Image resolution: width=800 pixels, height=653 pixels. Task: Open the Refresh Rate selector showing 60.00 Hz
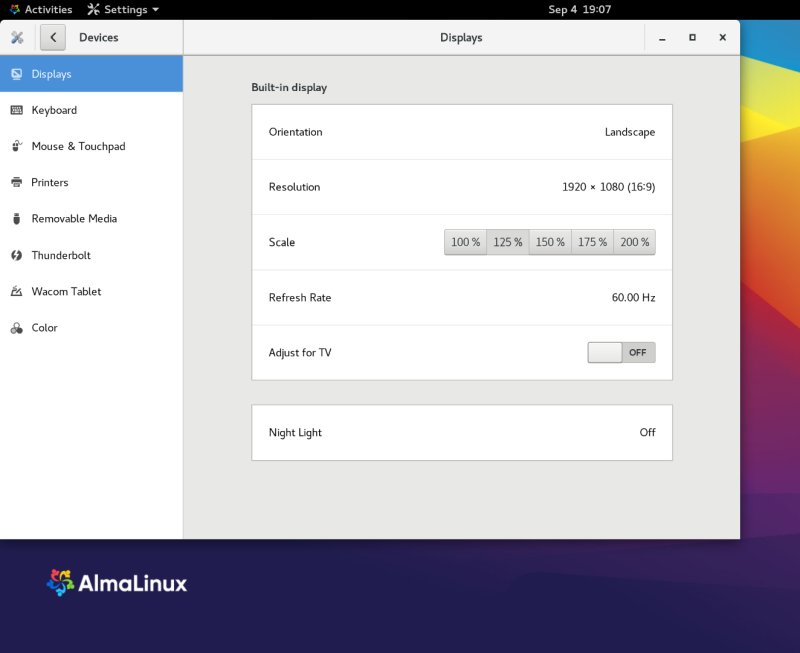(x=461, y=297)
